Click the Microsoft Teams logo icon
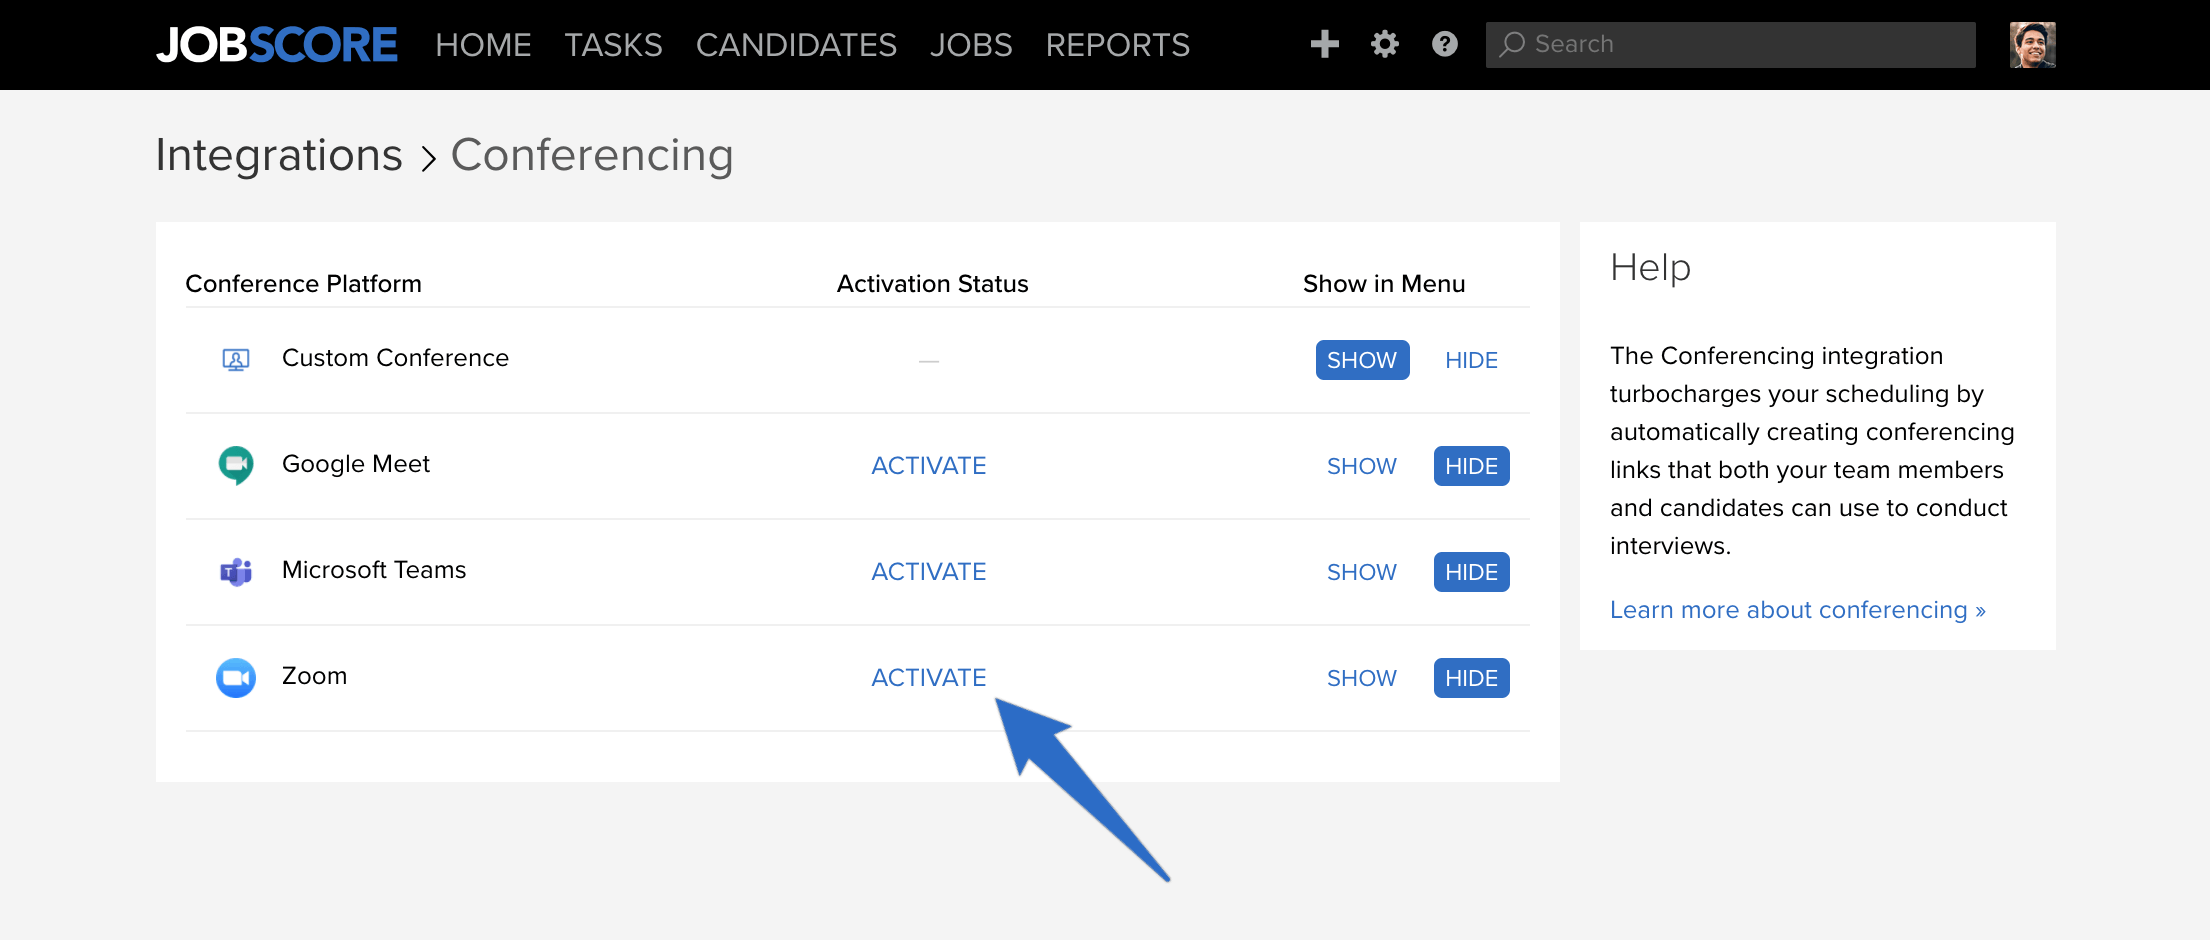The width and height of the screenshot is (2210, 940). point(236,571)
